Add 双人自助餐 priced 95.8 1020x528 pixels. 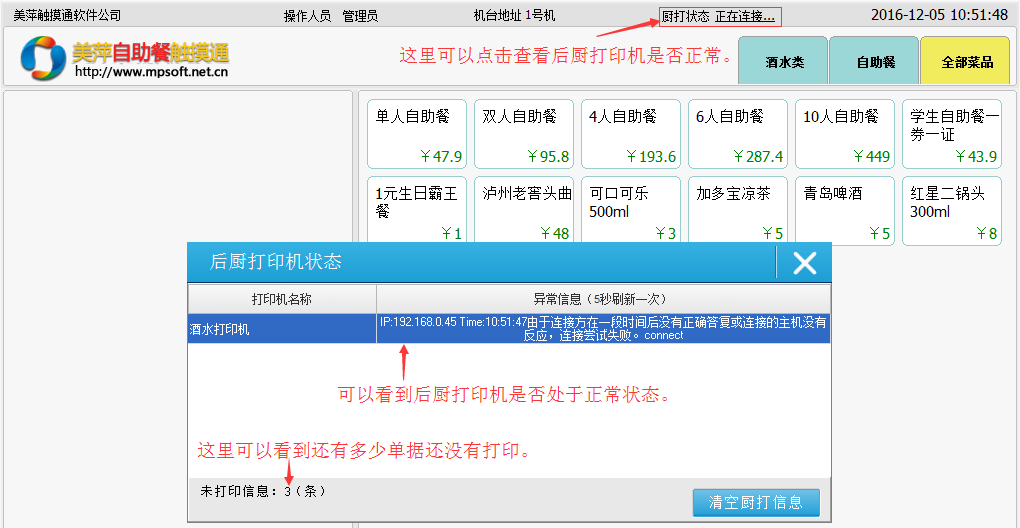pos(524,134)
